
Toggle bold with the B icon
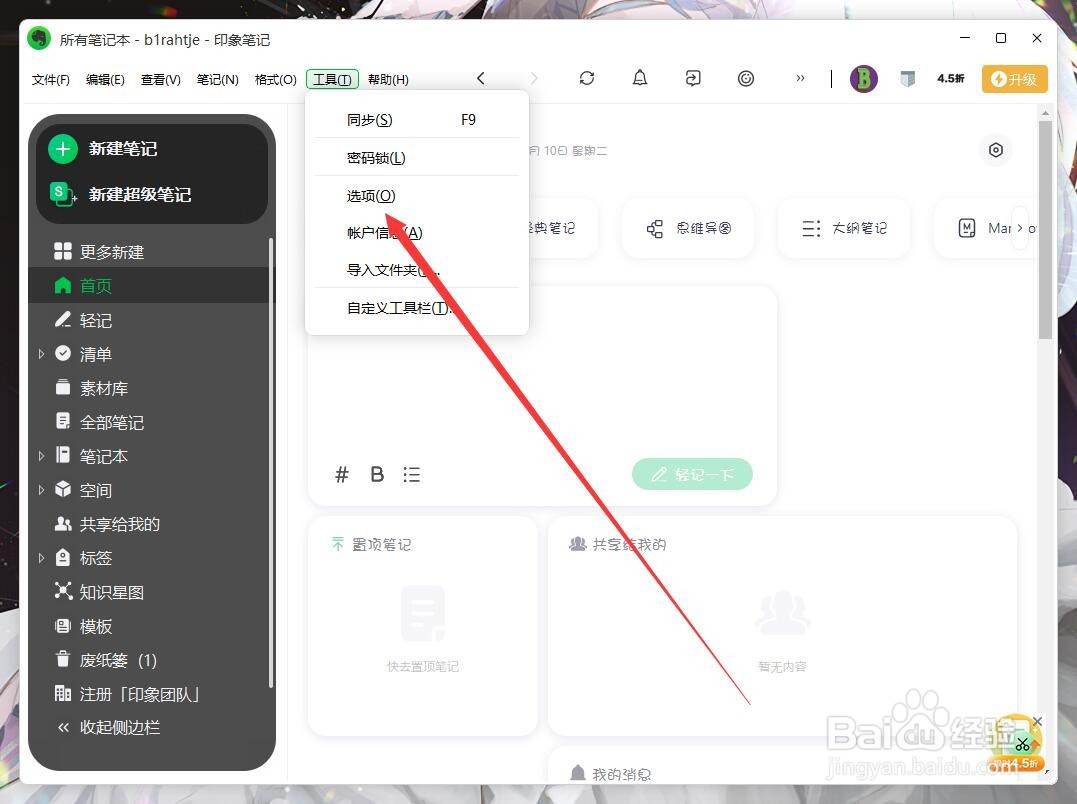[x=377, y=474]
